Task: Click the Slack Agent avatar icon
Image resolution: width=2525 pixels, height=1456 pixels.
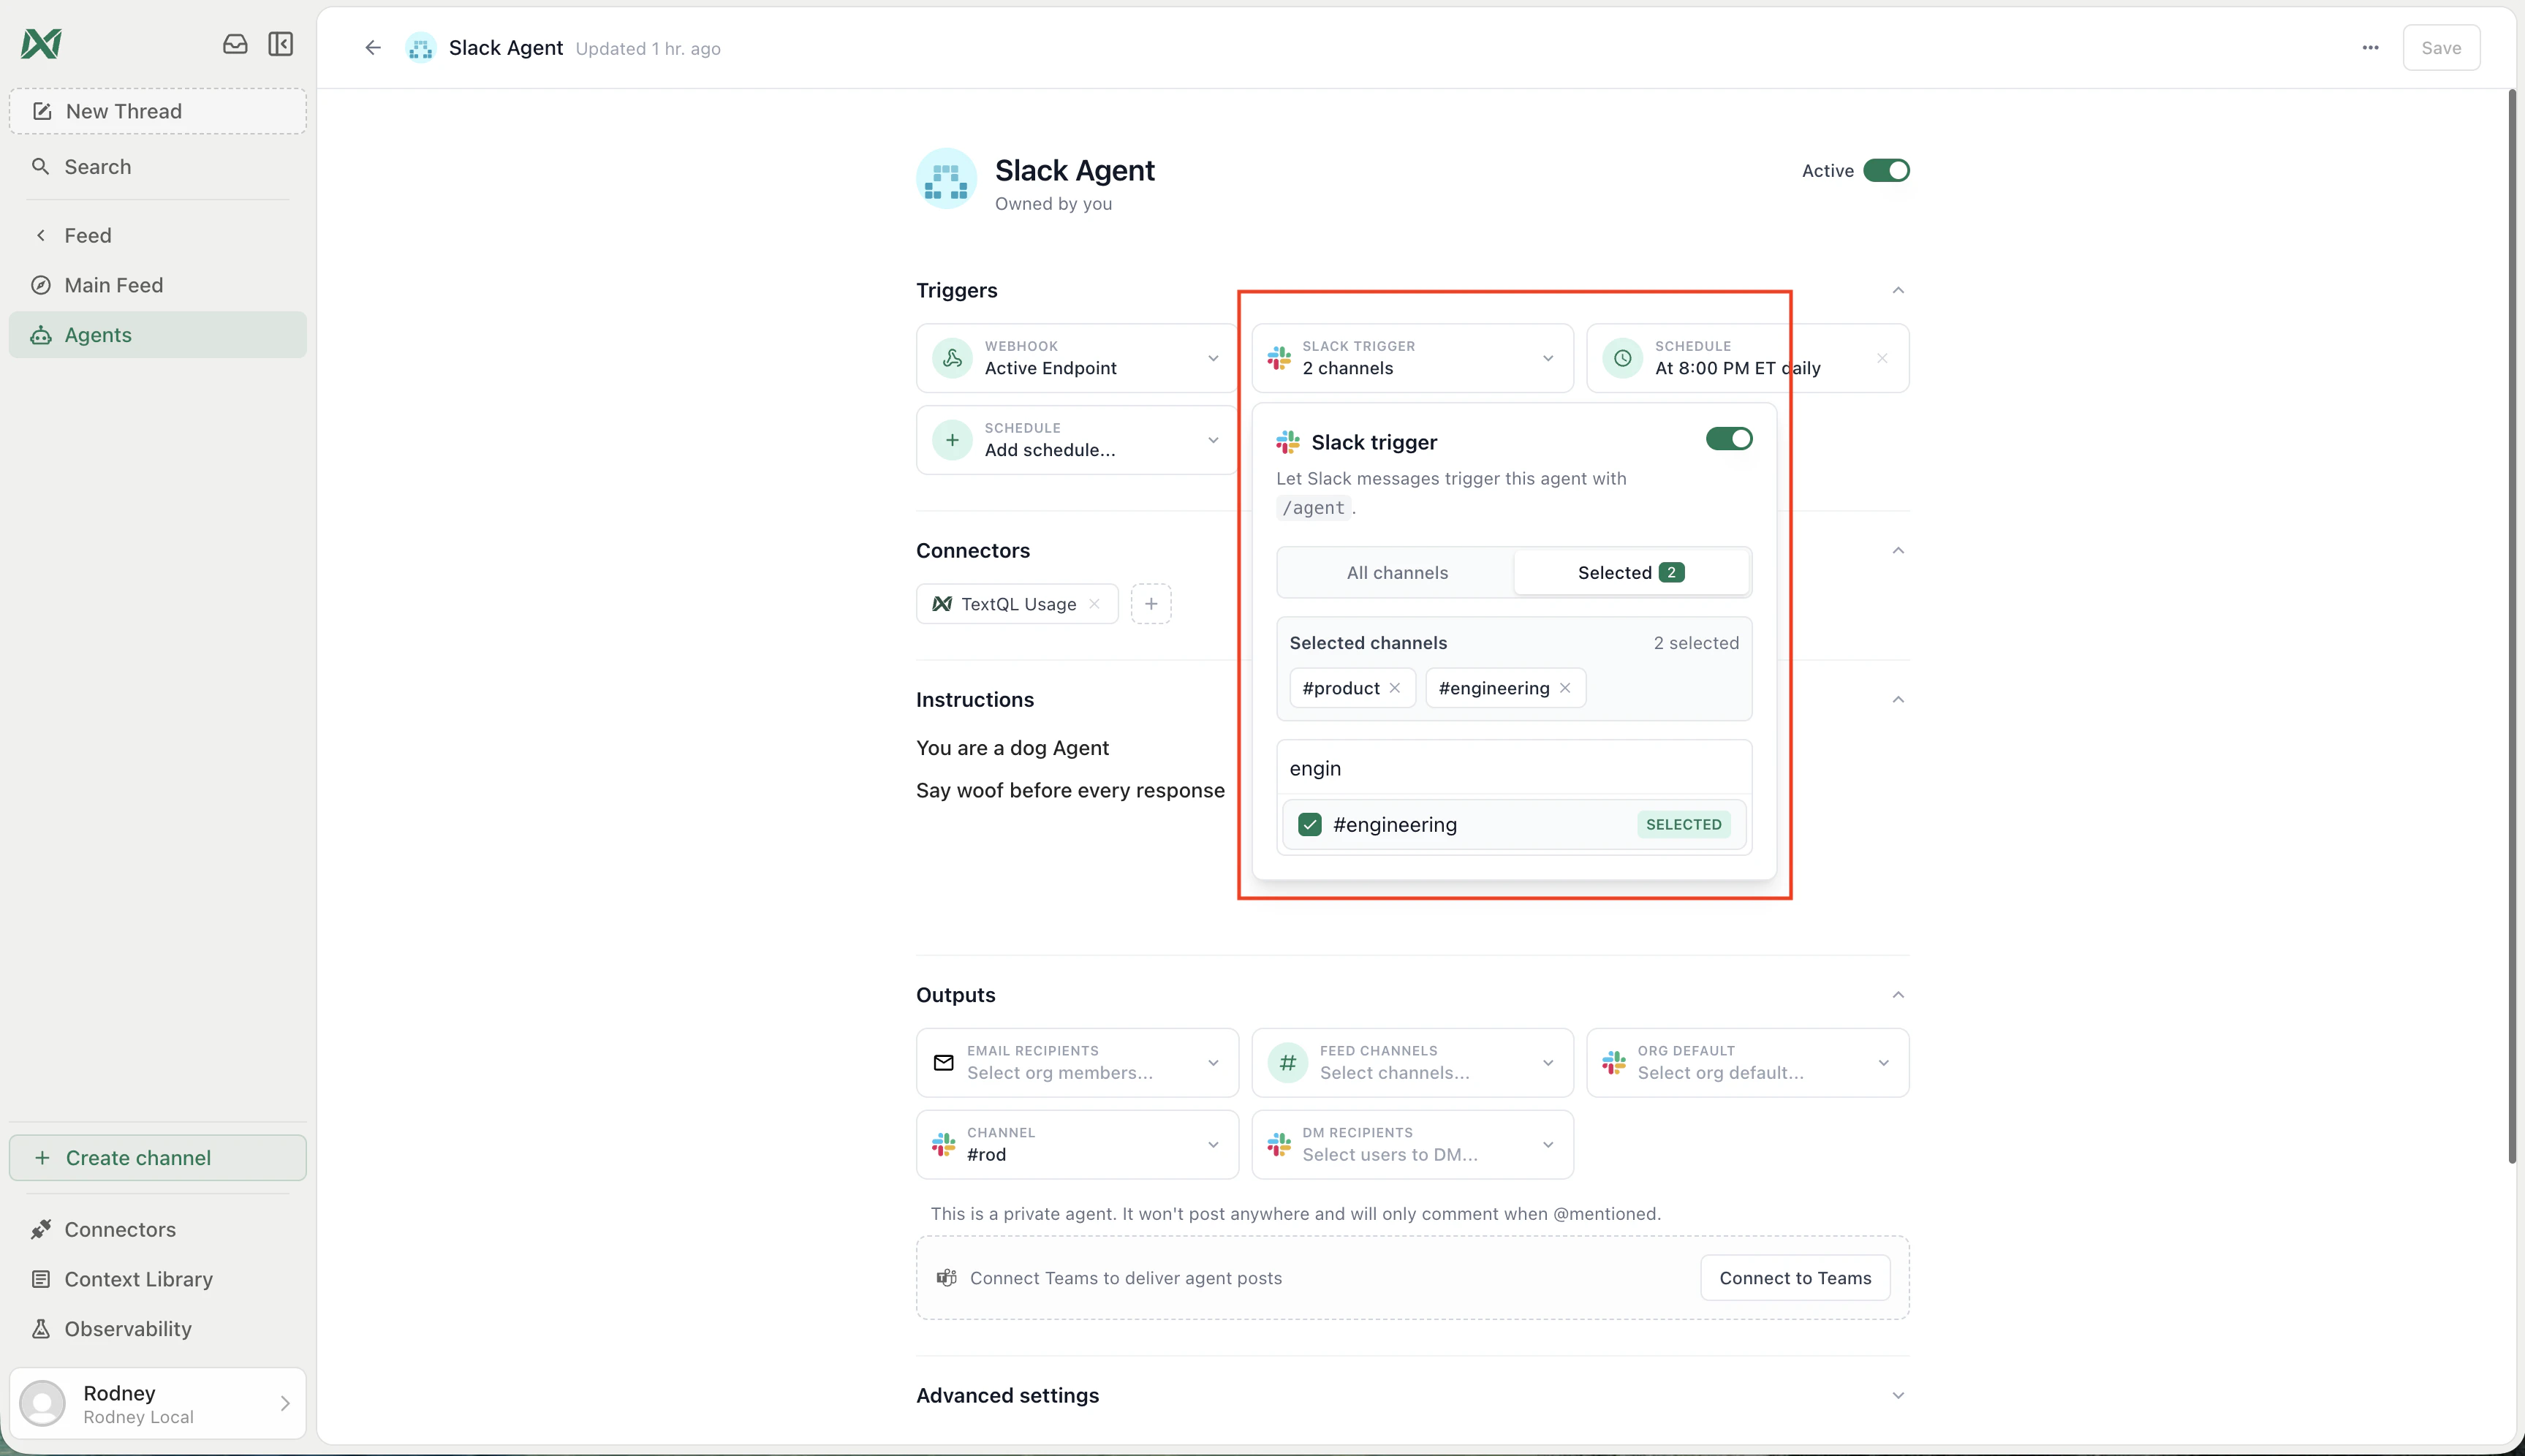Action: [x=946, y=179]
